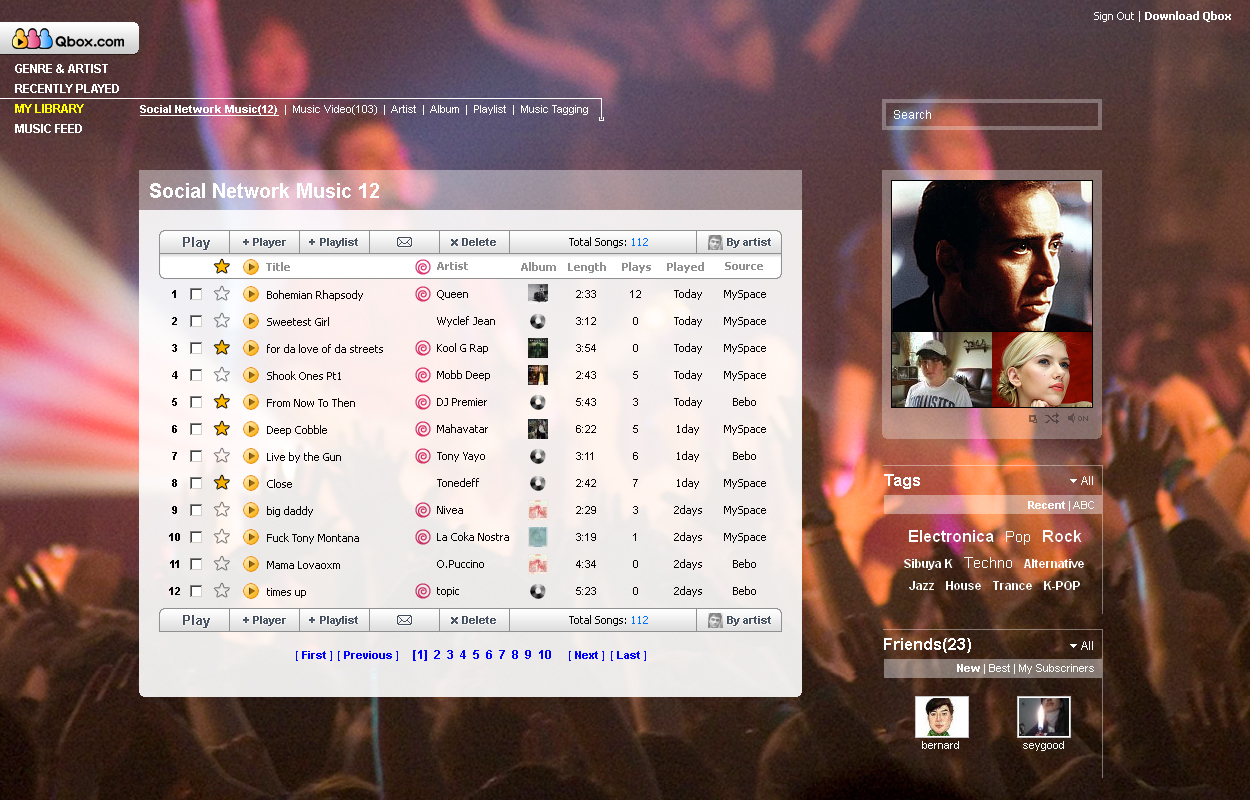Select the K-POP tag
The height and width of the screenshot is (800, 1250).
1061,586
